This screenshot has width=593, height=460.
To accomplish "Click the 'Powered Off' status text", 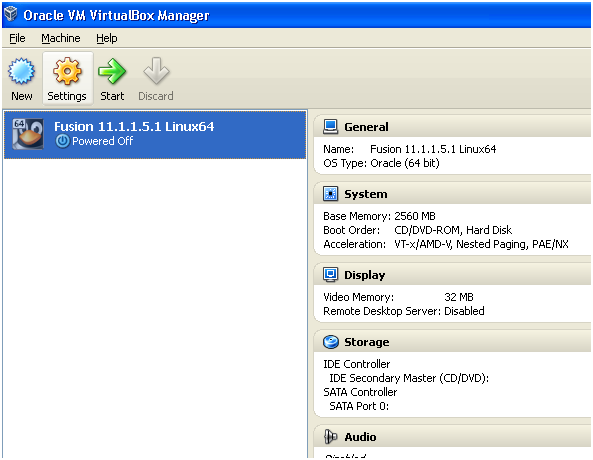I will (102, 141).
